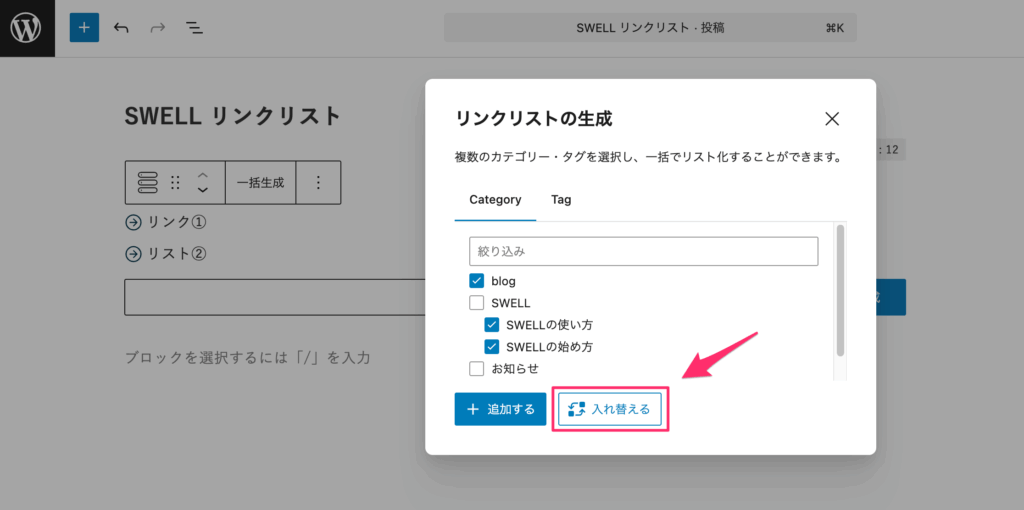Click the 追加する button
Image resolution: width=1024 pixels, height=510 pixels.
[500, 409]
